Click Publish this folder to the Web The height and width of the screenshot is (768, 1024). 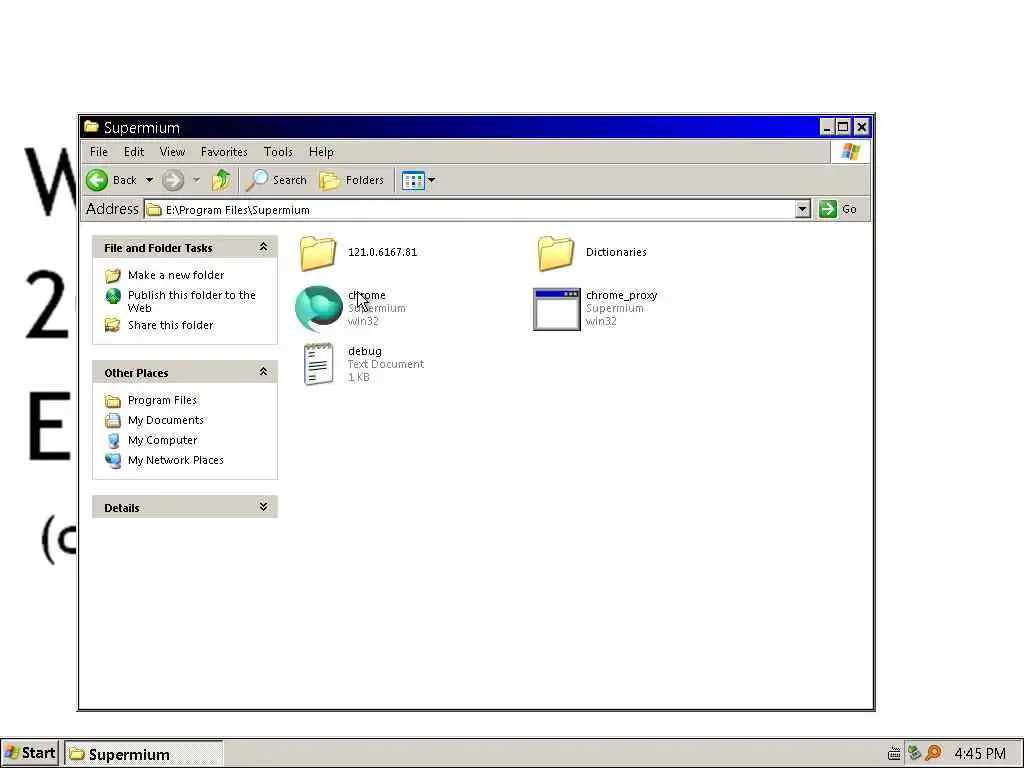[x=191, y=301]
